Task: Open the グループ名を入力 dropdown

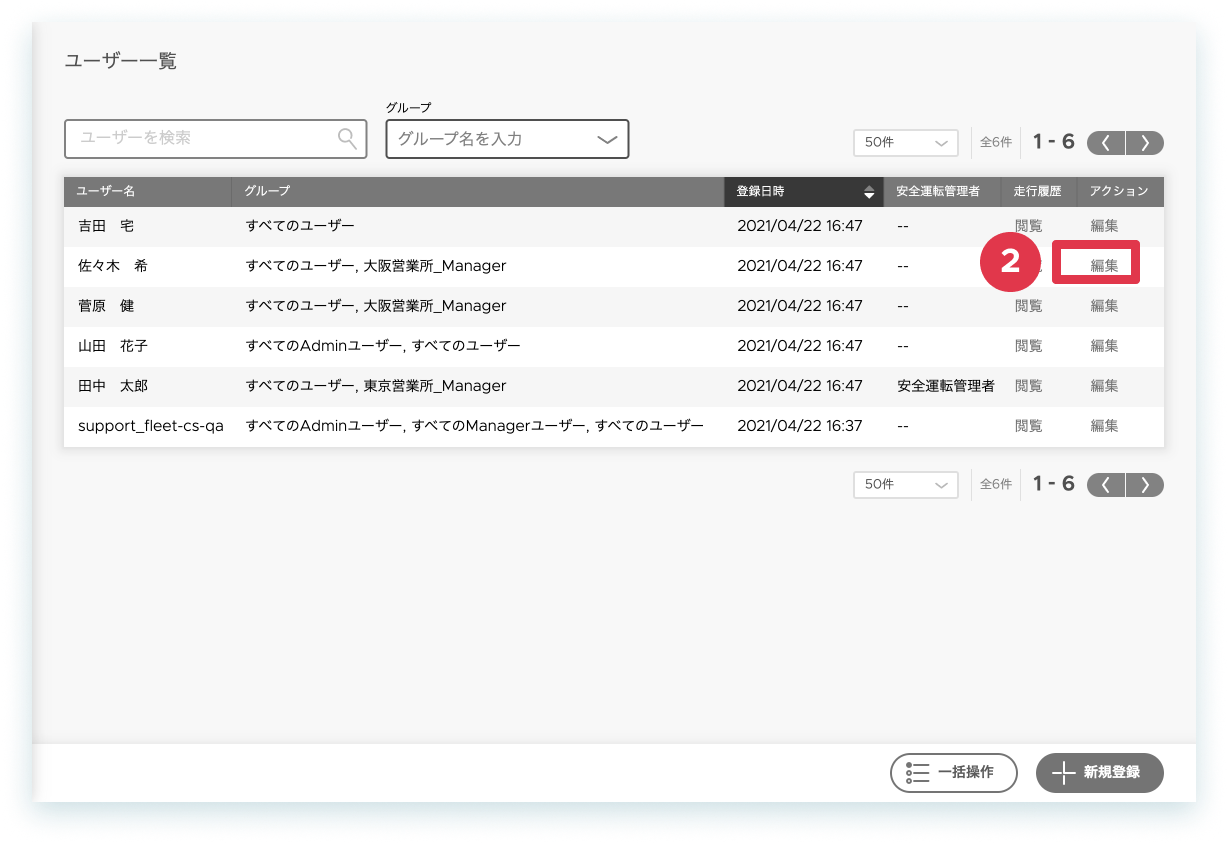Action: [507, 139]
